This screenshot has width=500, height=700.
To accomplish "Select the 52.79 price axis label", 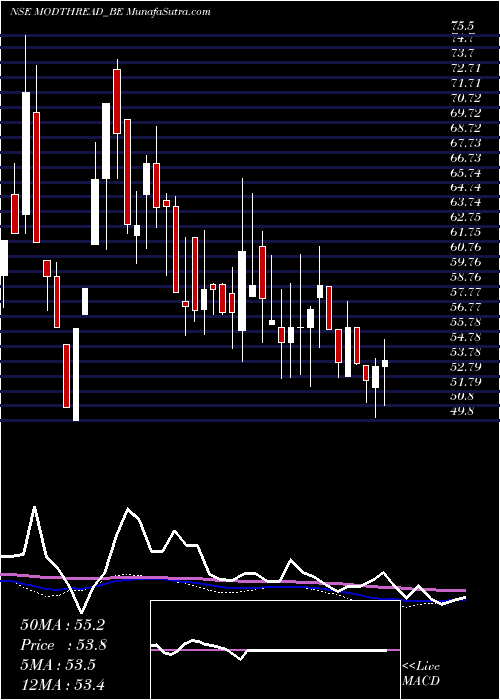I will pyautogui.click(x=465, y=367).
